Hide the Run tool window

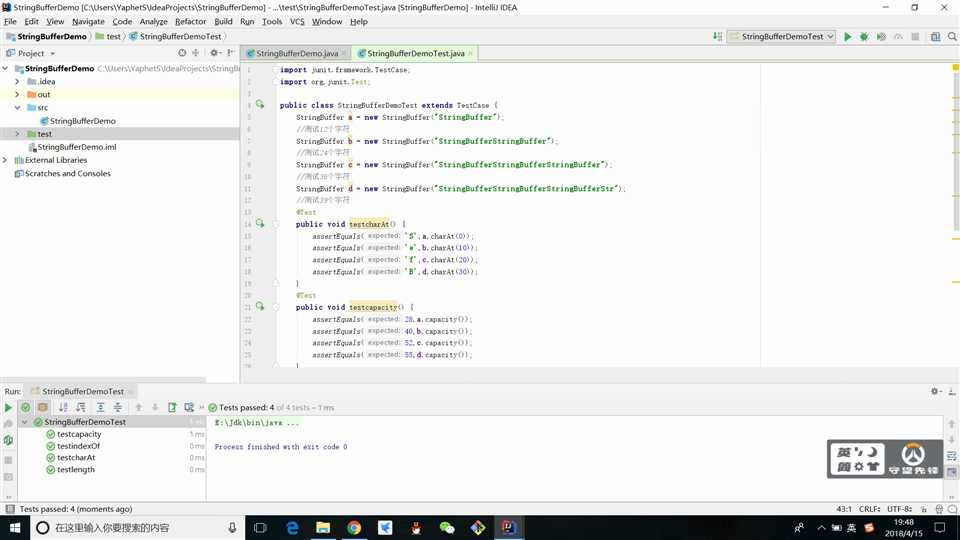pos(951,391)
